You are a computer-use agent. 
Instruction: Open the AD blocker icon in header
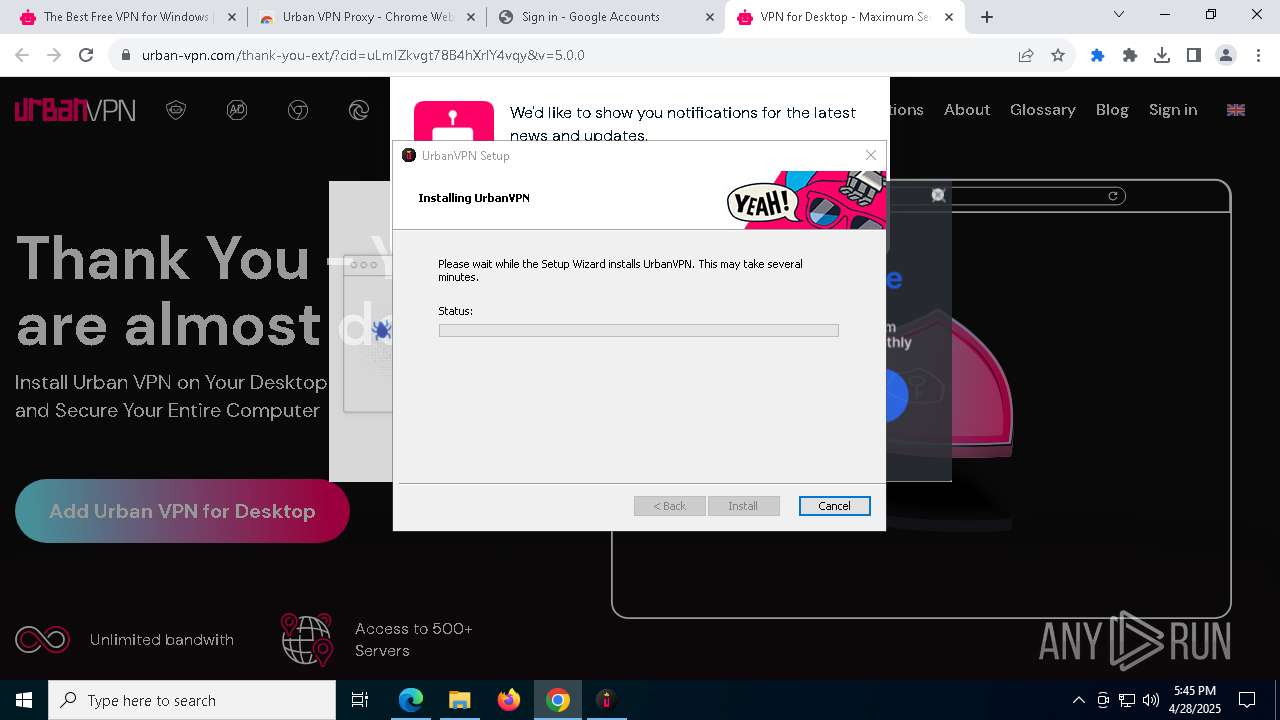coord(237,110)
